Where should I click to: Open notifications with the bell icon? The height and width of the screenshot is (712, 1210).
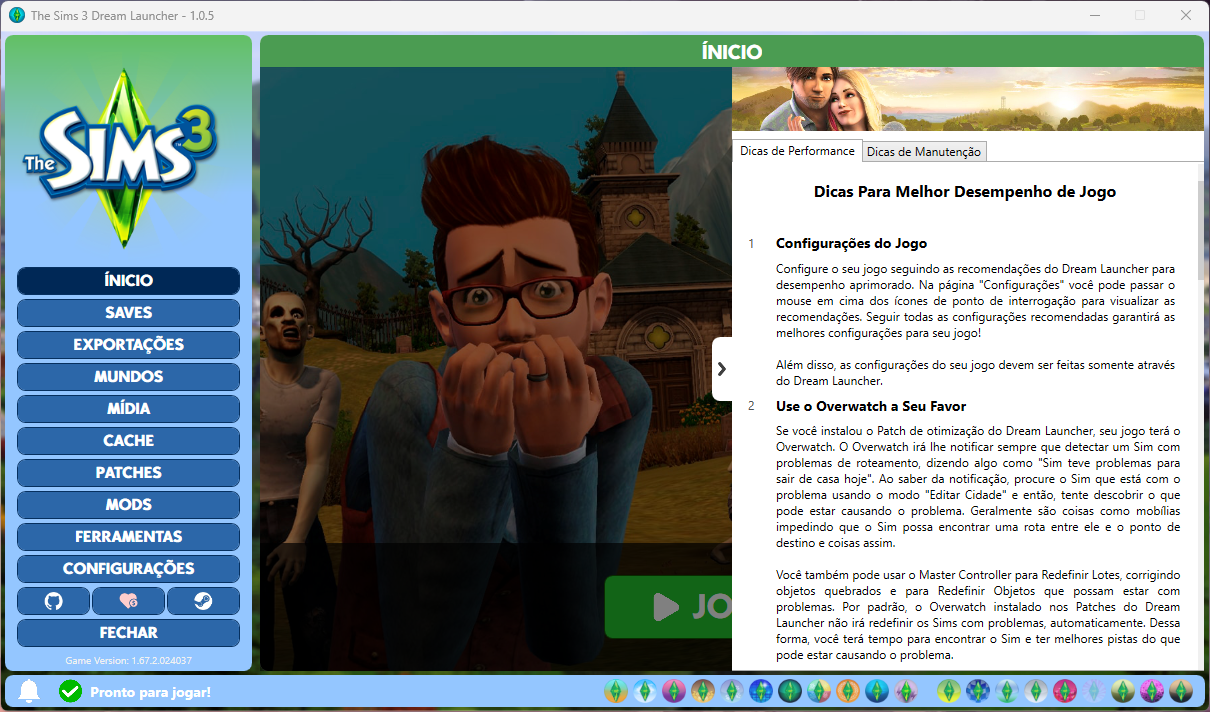29,691
